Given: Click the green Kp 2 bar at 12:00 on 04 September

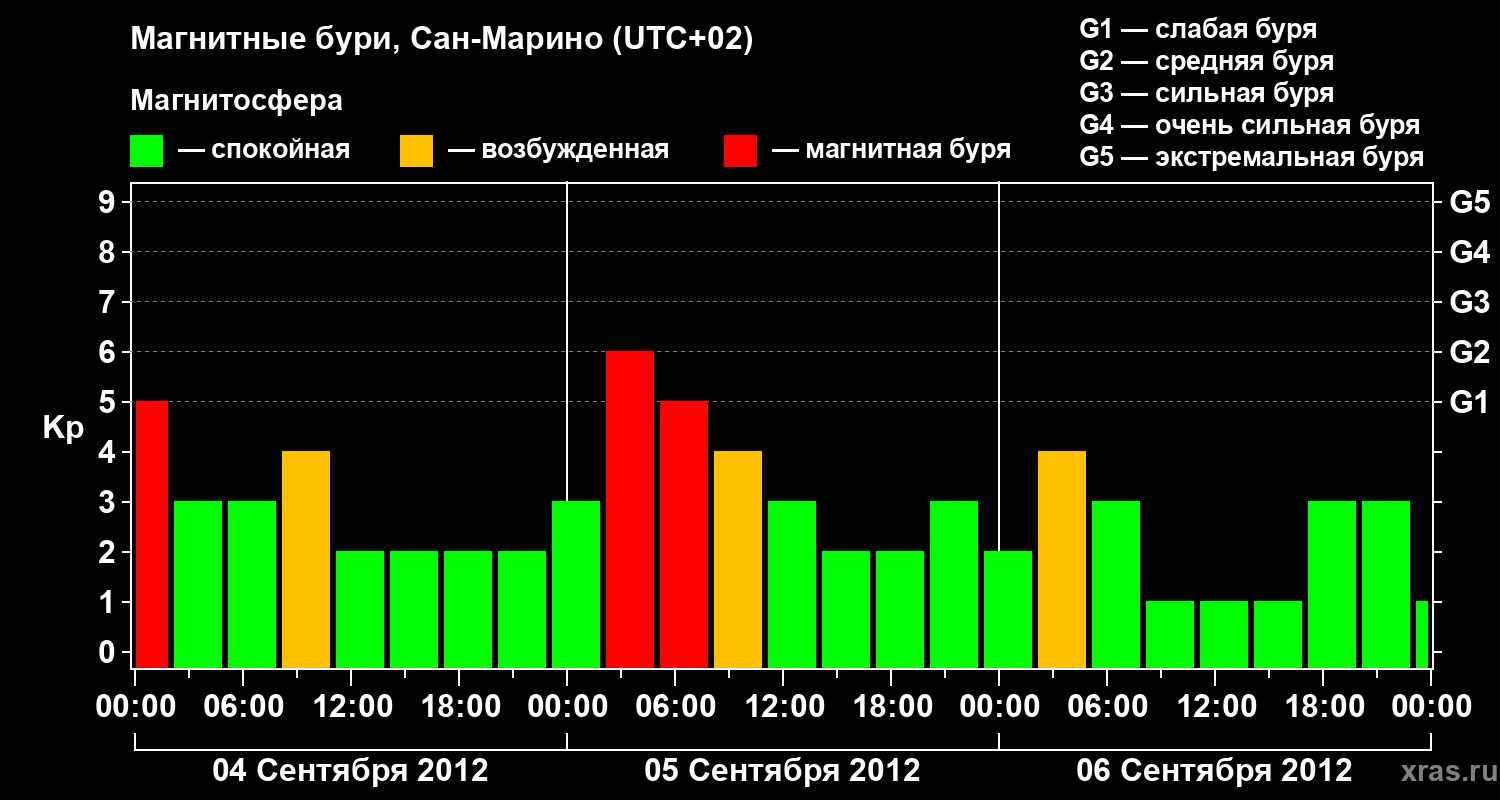Looking at the screenshot, I should 360,610.
